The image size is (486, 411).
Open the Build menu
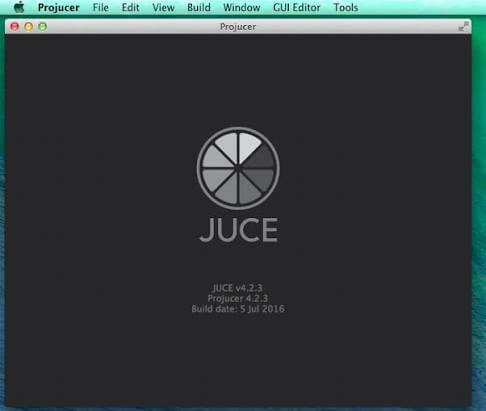point(199,8)
